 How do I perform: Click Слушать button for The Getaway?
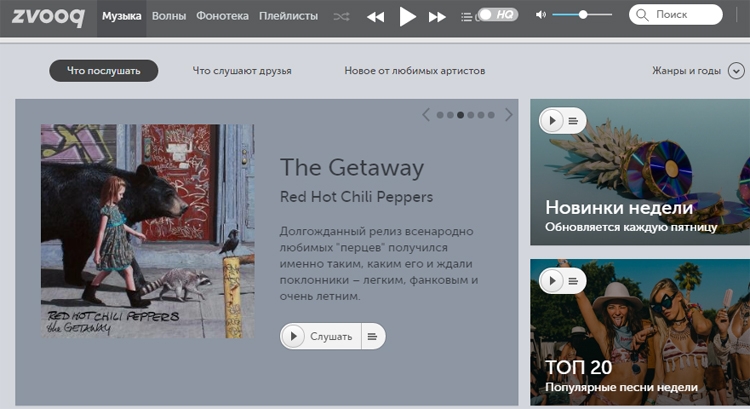coord(320,337)
